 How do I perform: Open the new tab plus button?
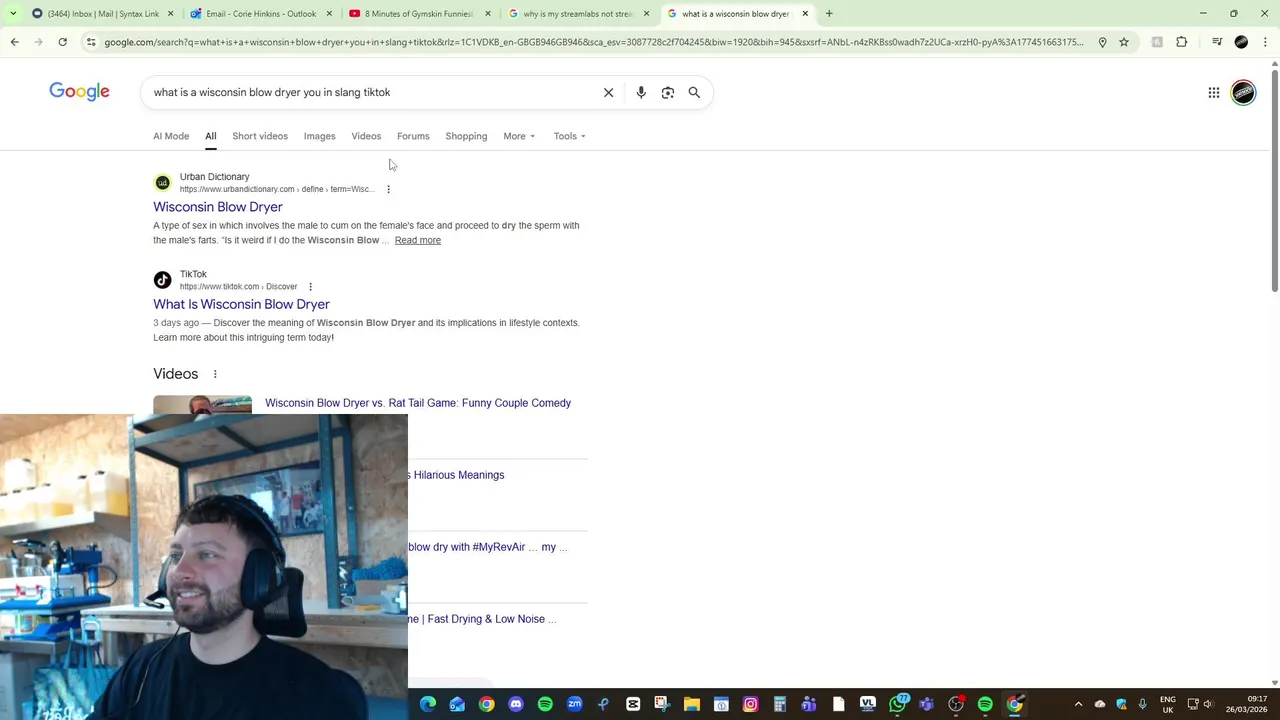(x=829, y=14)
